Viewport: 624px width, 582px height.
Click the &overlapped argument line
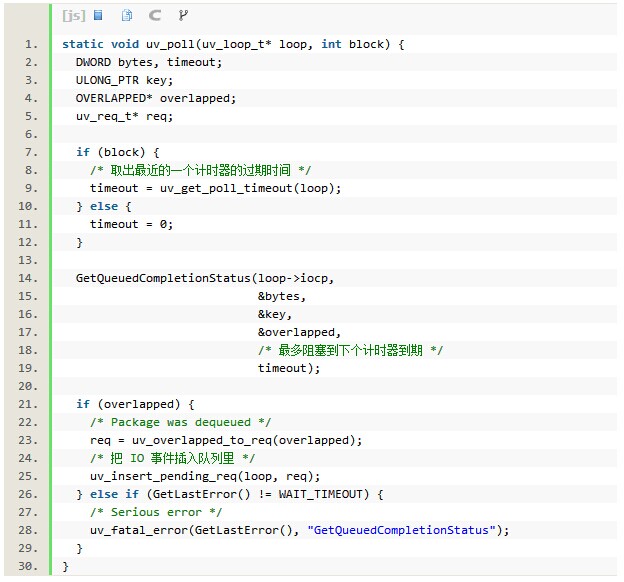(299, 332)
